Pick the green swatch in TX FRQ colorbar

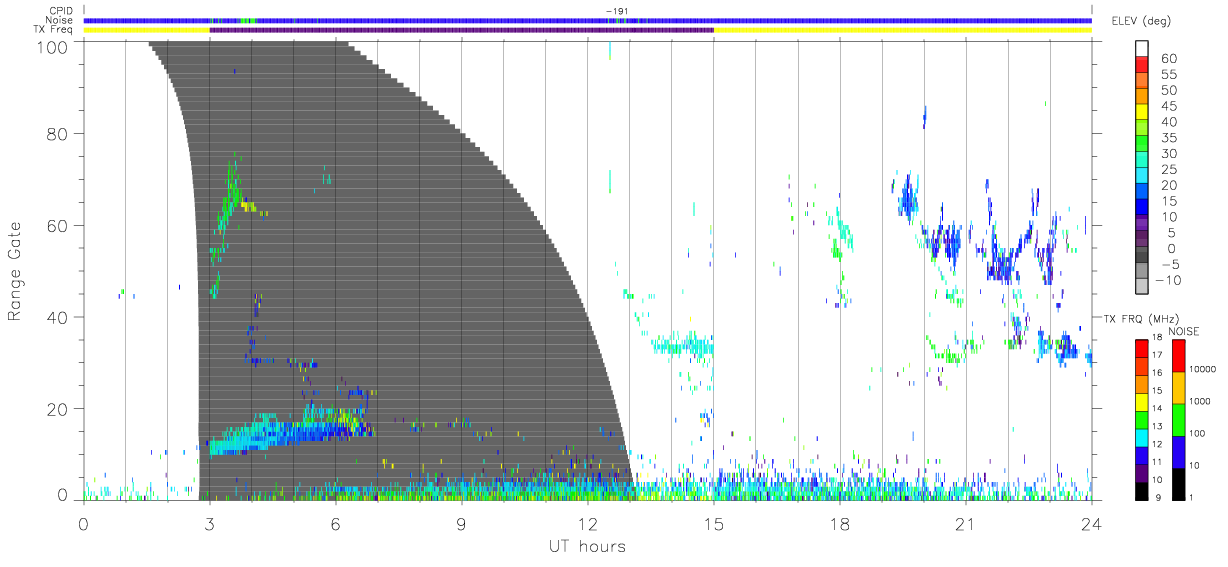[x=1141, y=419]
